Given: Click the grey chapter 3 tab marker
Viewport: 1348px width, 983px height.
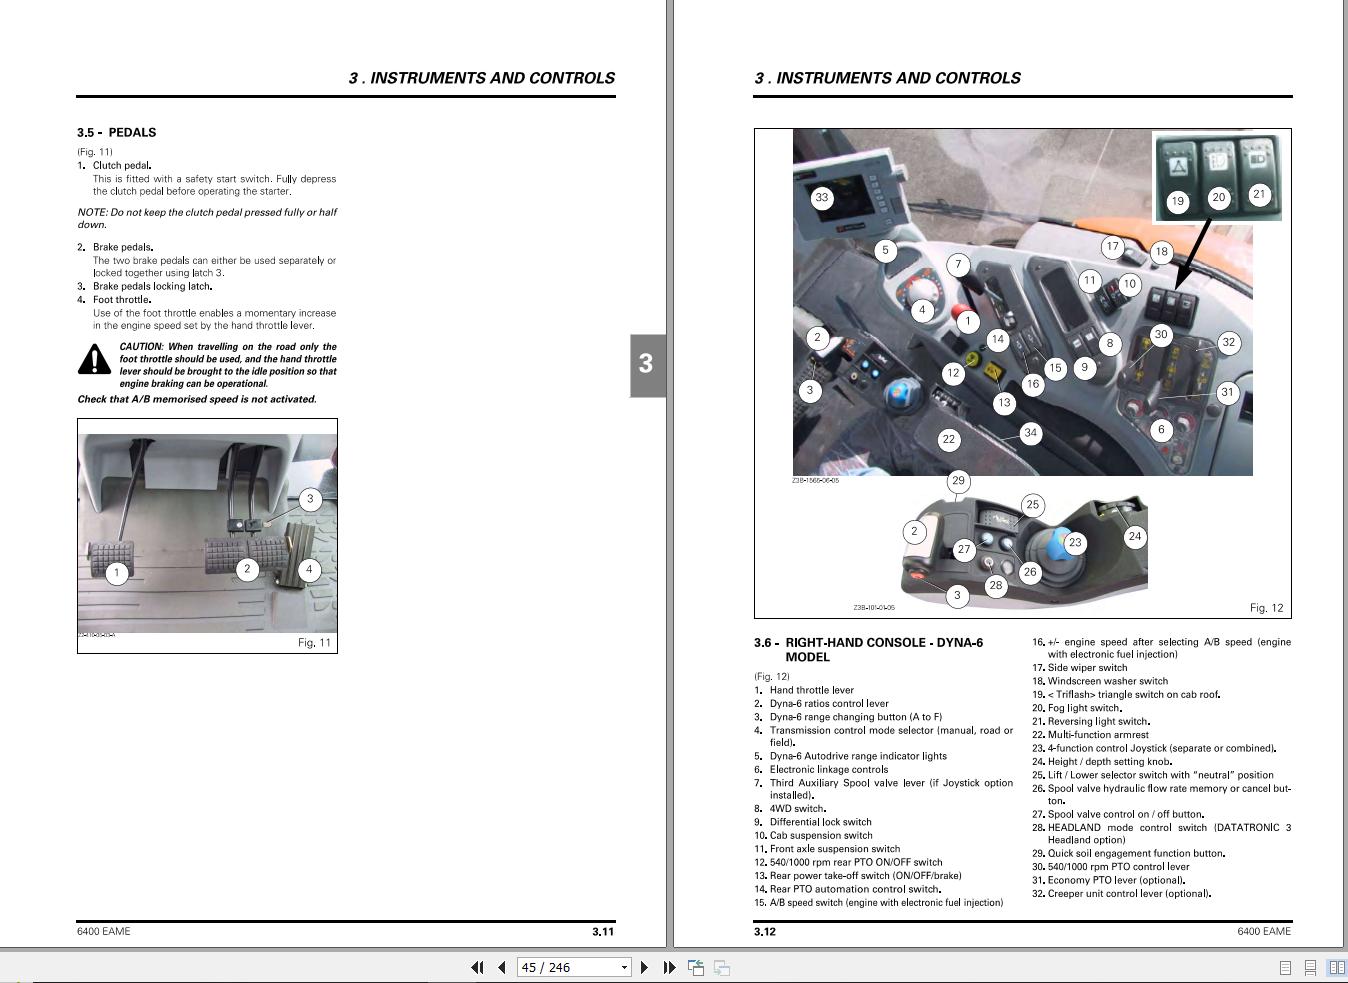Looking at the screenshot, I should (x=647, y=365).
